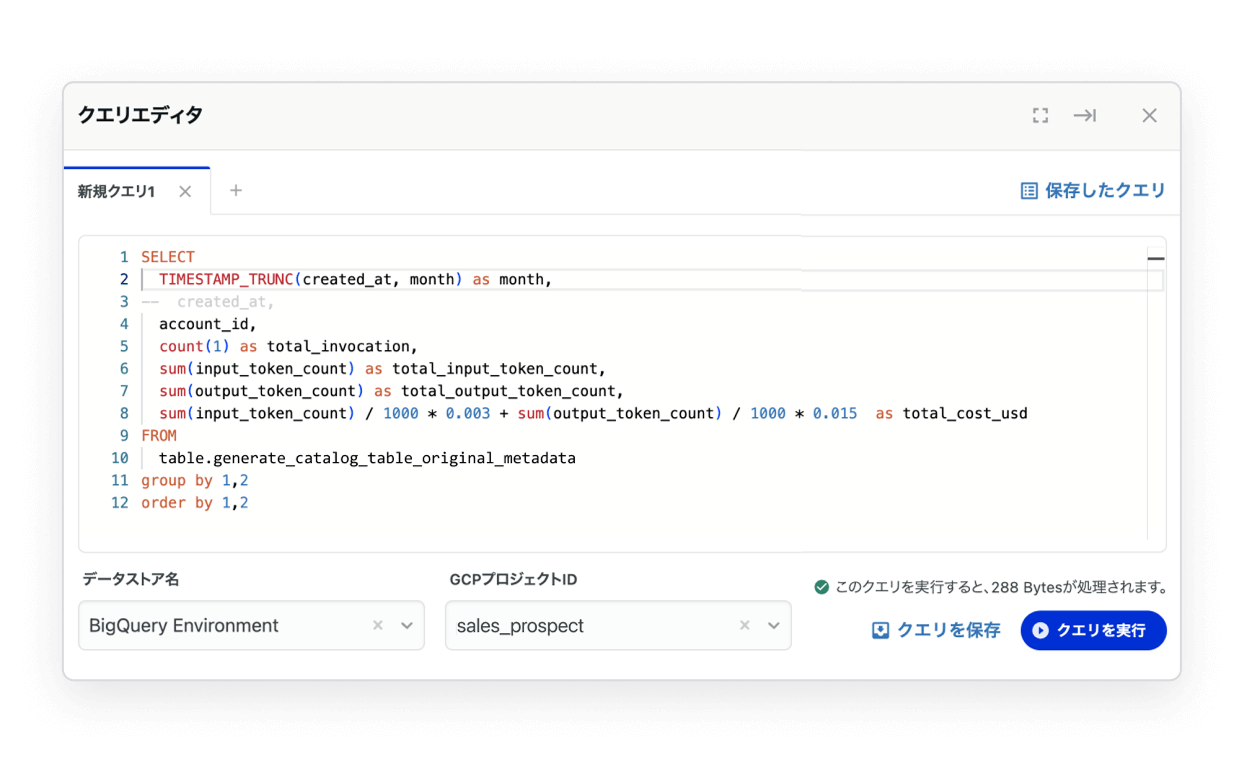Click the editor minimap scrollbar marker

[x=1156, y=259]
